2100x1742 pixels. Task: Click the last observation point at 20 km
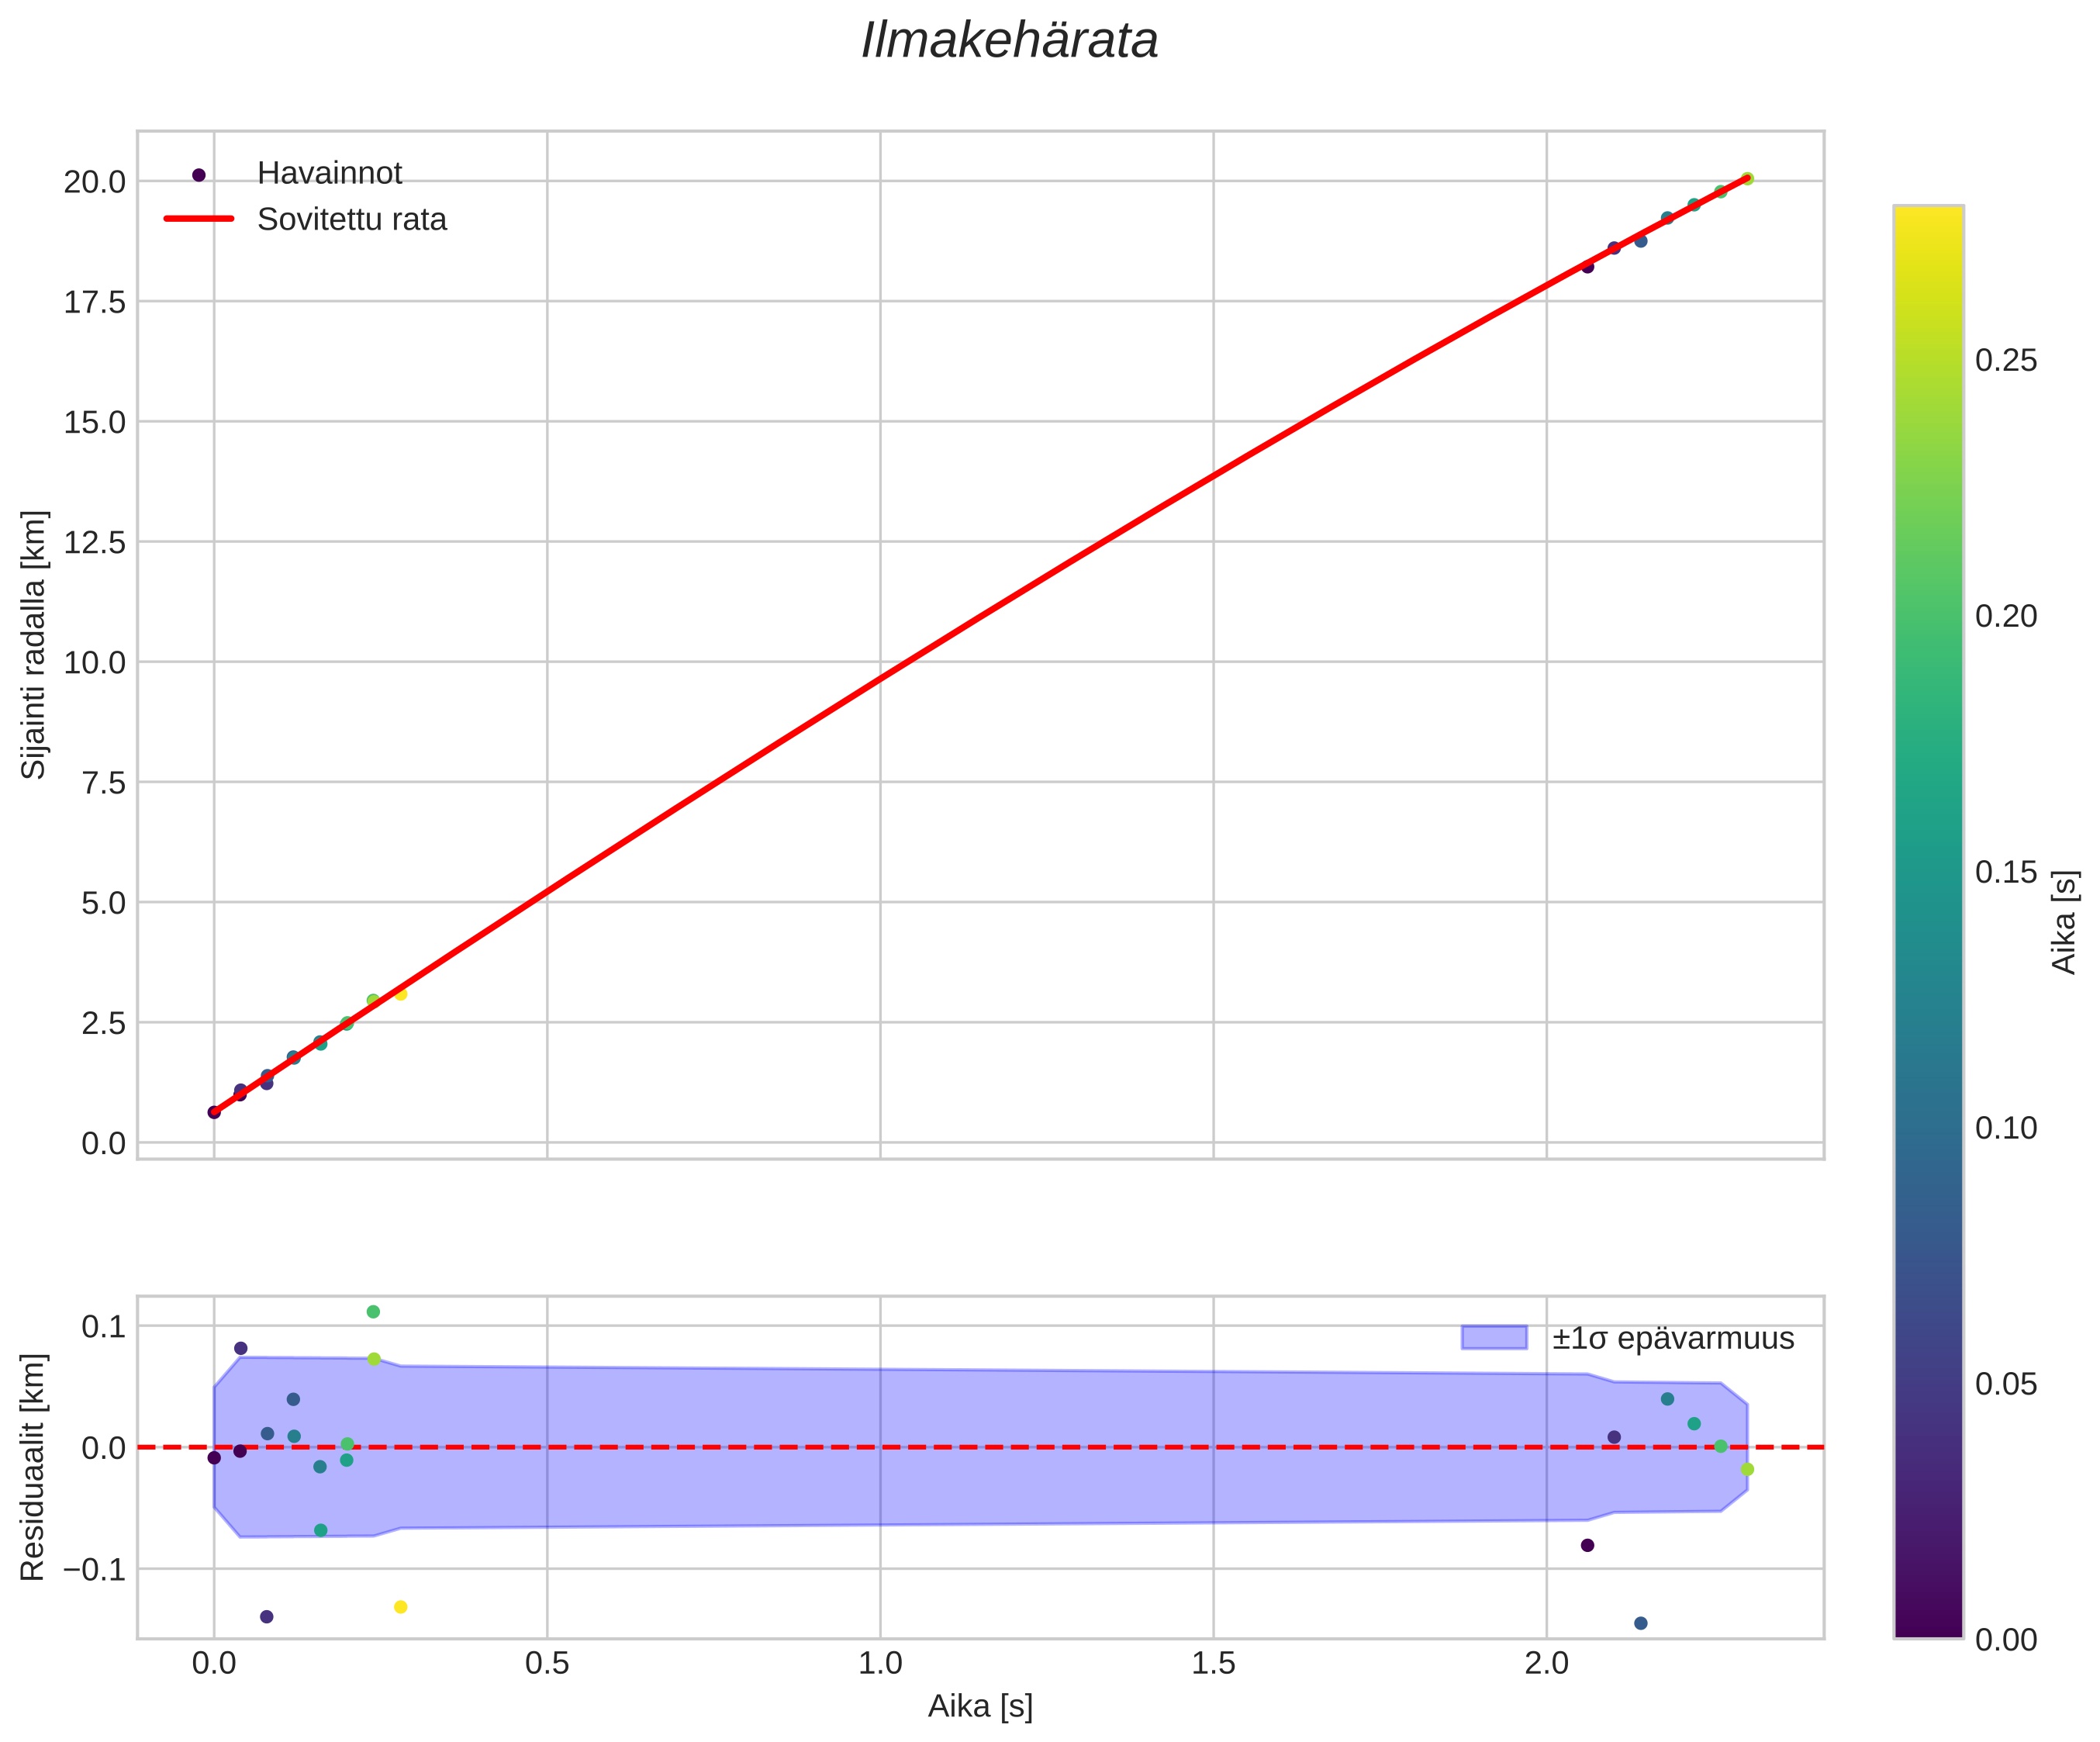tap(1747, 179)
